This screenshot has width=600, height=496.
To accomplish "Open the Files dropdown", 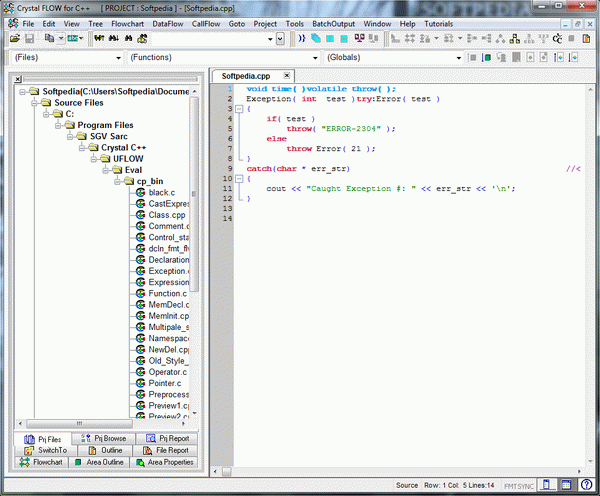I will tap(118, 58).
